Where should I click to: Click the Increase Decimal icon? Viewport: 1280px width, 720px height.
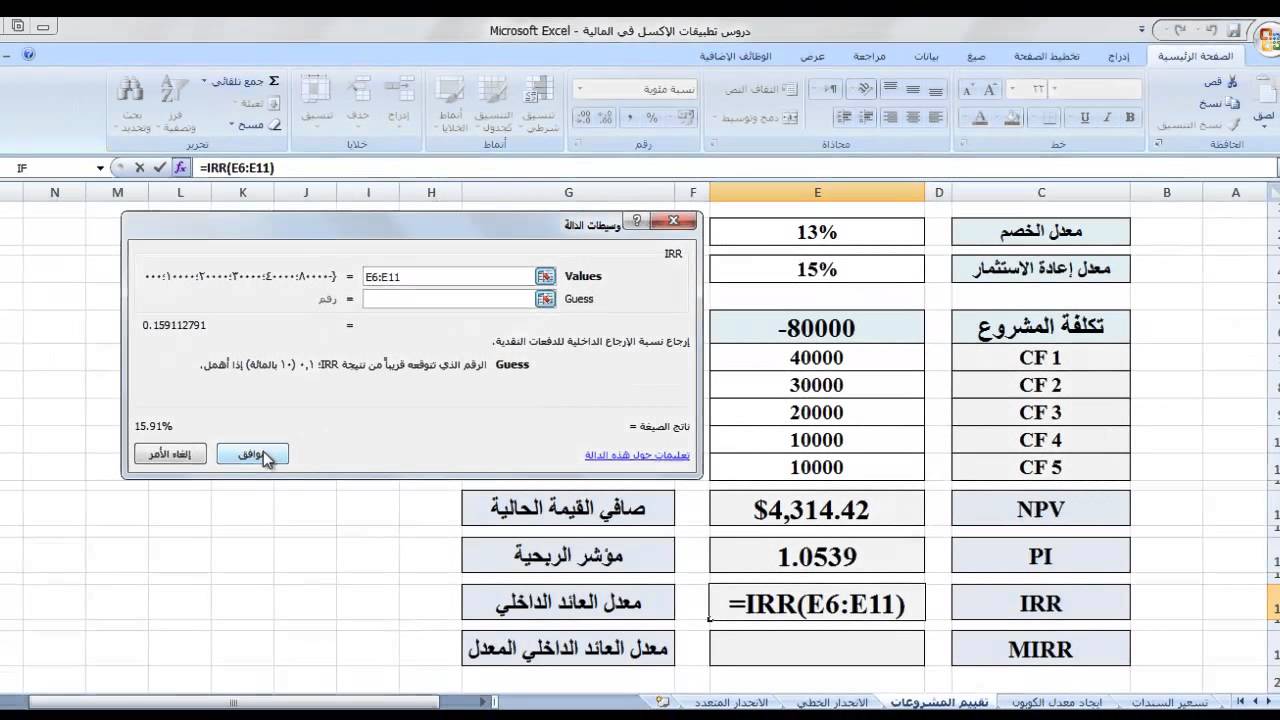click(605, 118)
